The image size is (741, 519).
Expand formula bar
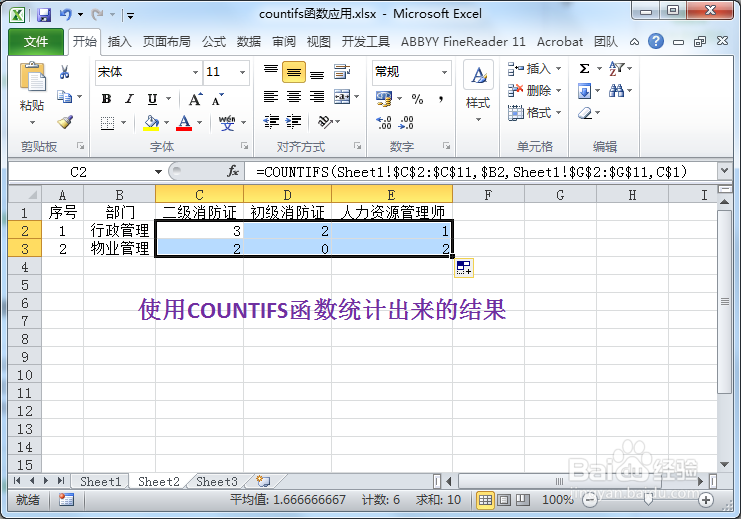[724, 170]
